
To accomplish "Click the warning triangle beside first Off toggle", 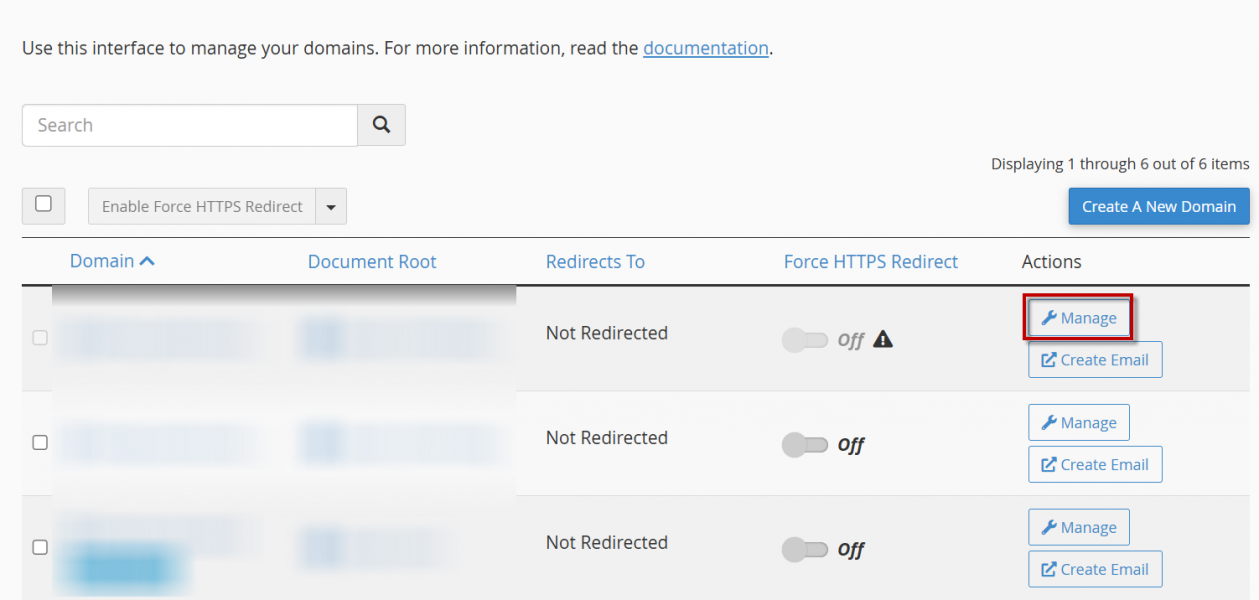I will click(882, 340).
